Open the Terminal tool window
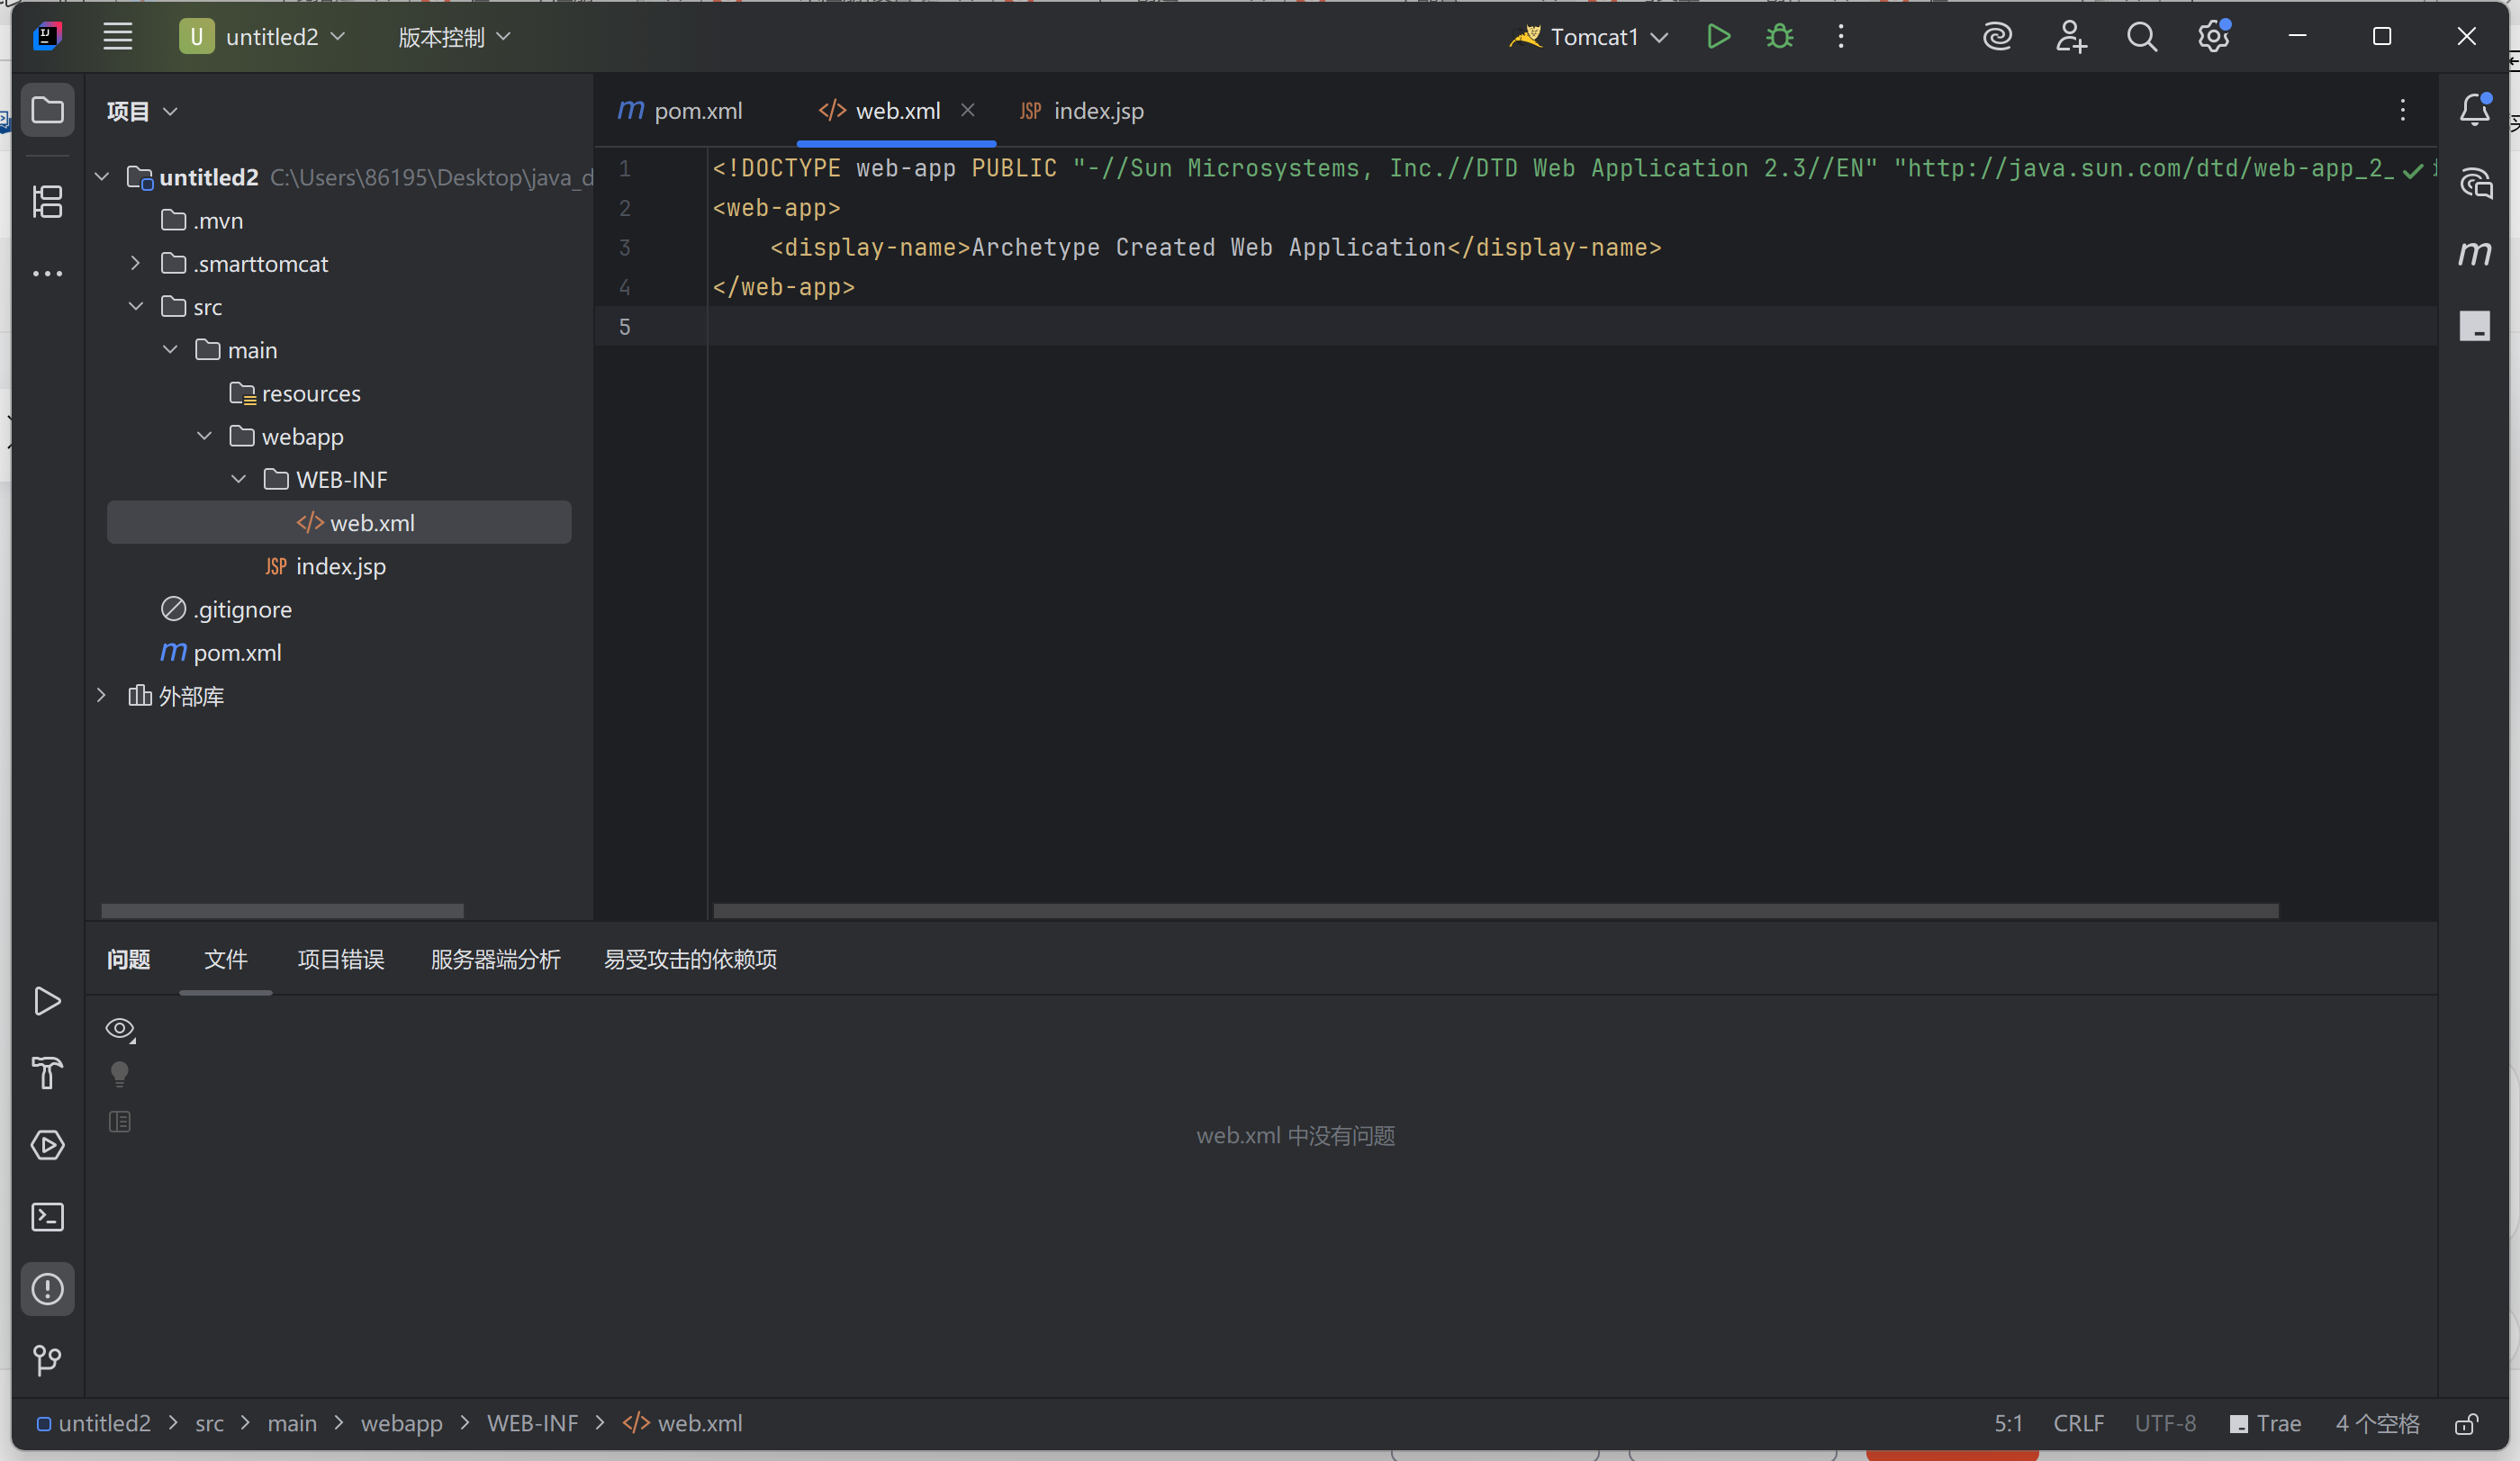Viewport: 2520px width, 1461px height. 48,1217
